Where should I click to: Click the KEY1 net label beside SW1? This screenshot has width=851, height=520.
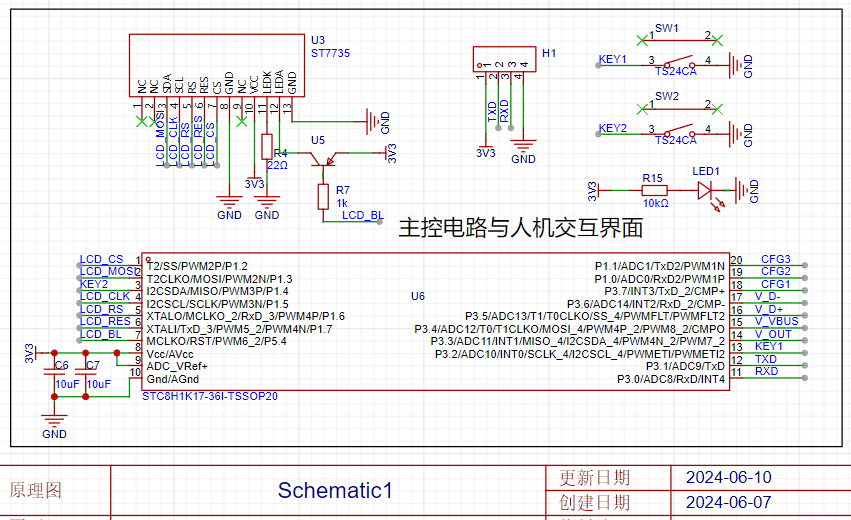point(612,59)
